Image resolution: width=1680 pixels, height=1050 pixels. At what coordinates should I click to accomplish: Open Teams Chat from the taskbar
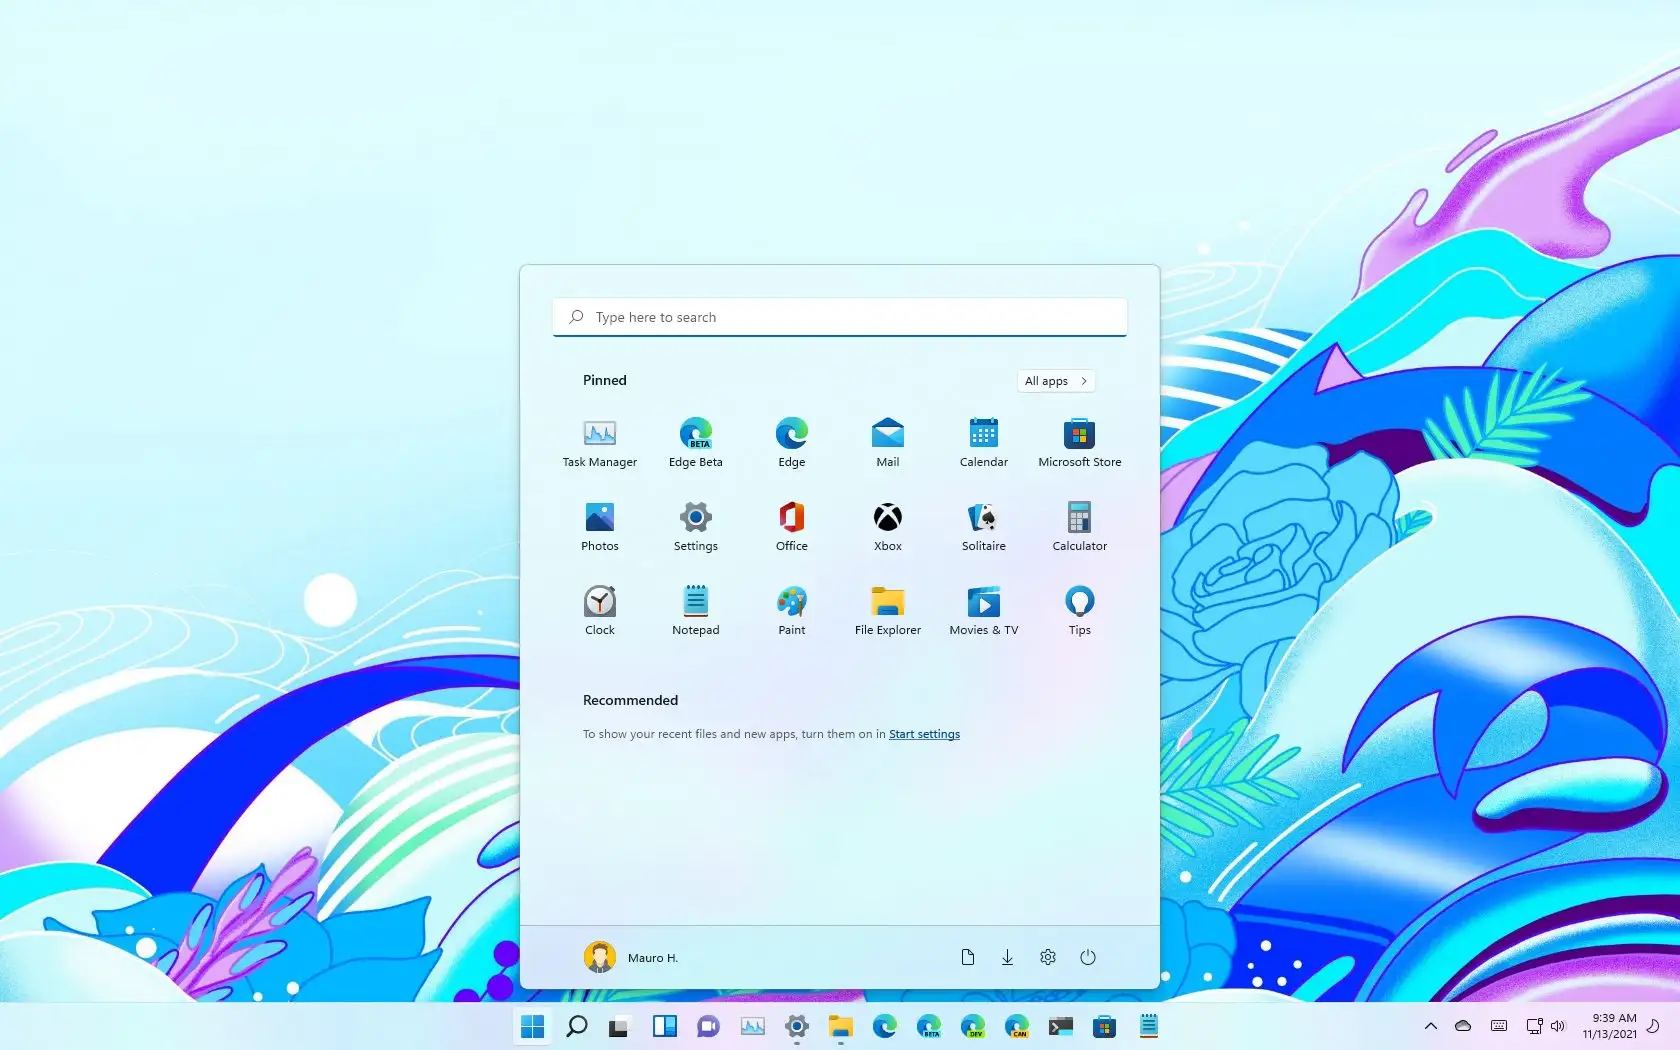pos(708,1026)
